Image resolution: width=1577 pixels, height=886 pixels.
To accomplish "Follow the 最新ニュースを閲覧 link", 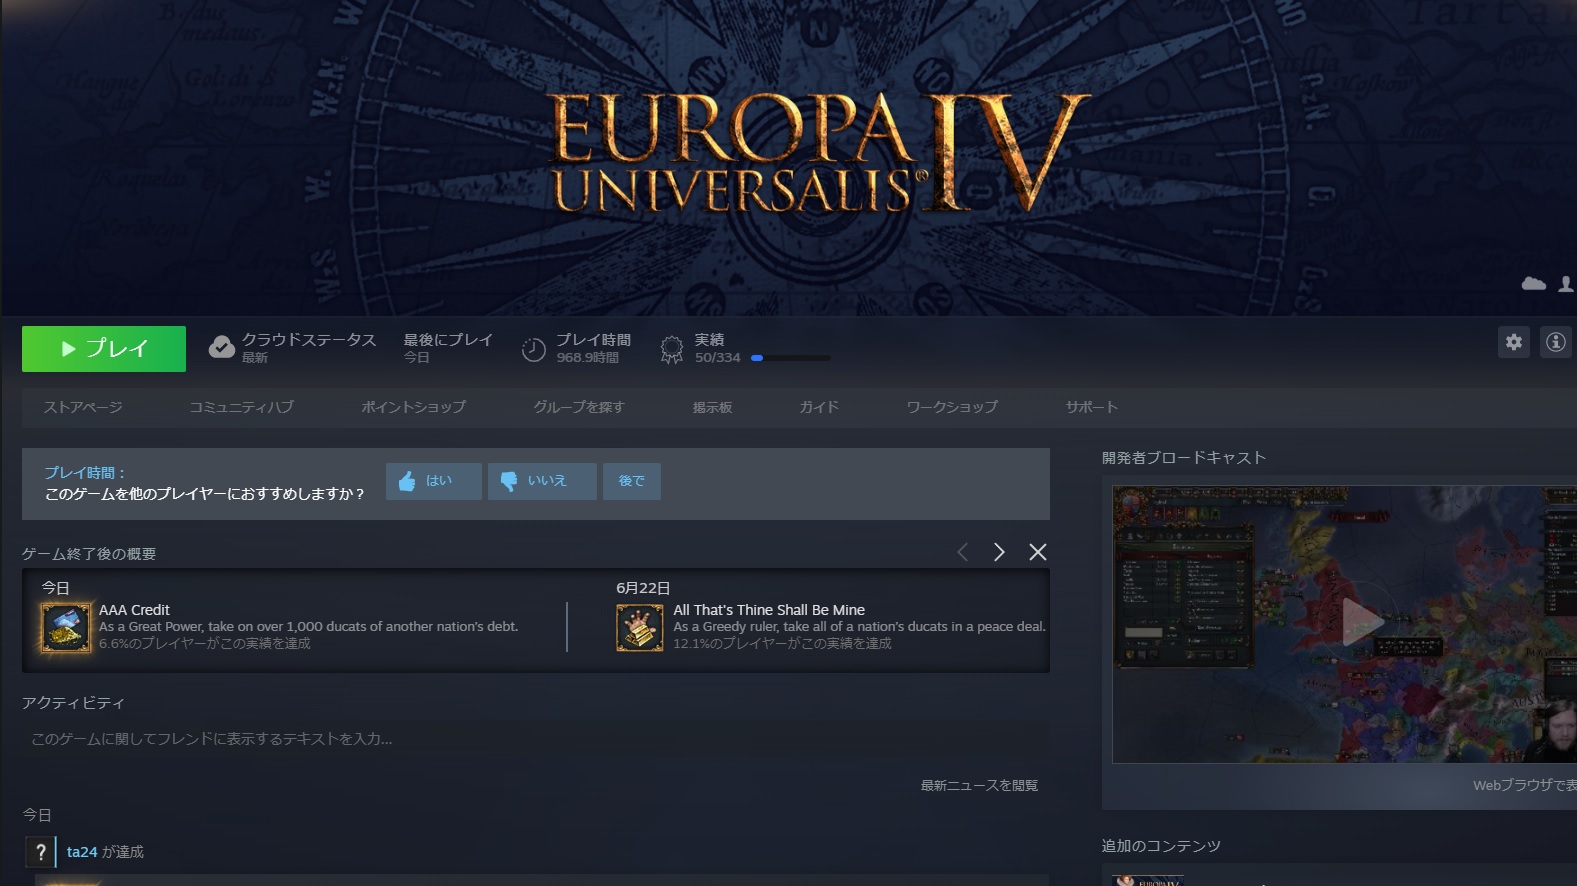I will [x=979, y=785].
